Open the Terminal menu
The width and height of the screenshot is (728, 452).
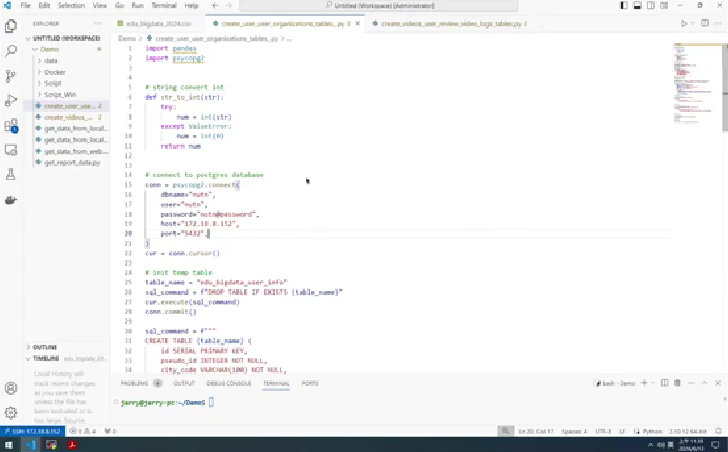164,6
